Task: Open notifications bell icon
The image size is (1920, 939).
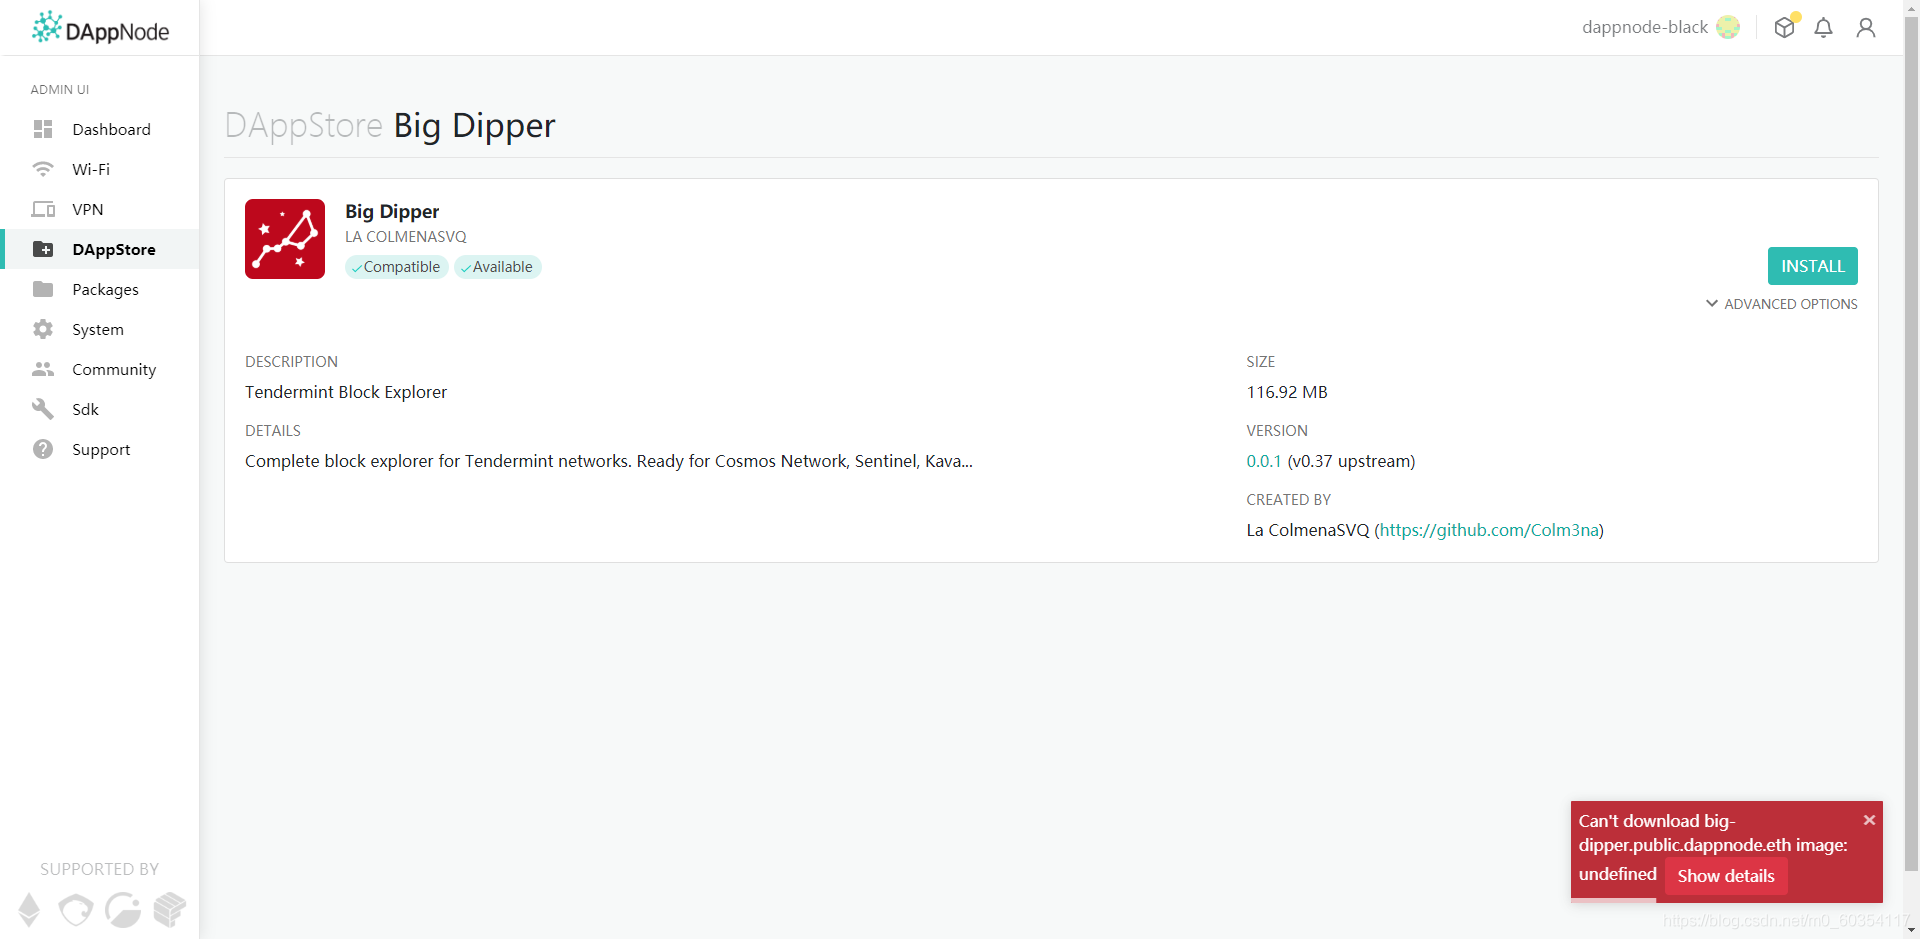Action: (x=1824, y=28)
